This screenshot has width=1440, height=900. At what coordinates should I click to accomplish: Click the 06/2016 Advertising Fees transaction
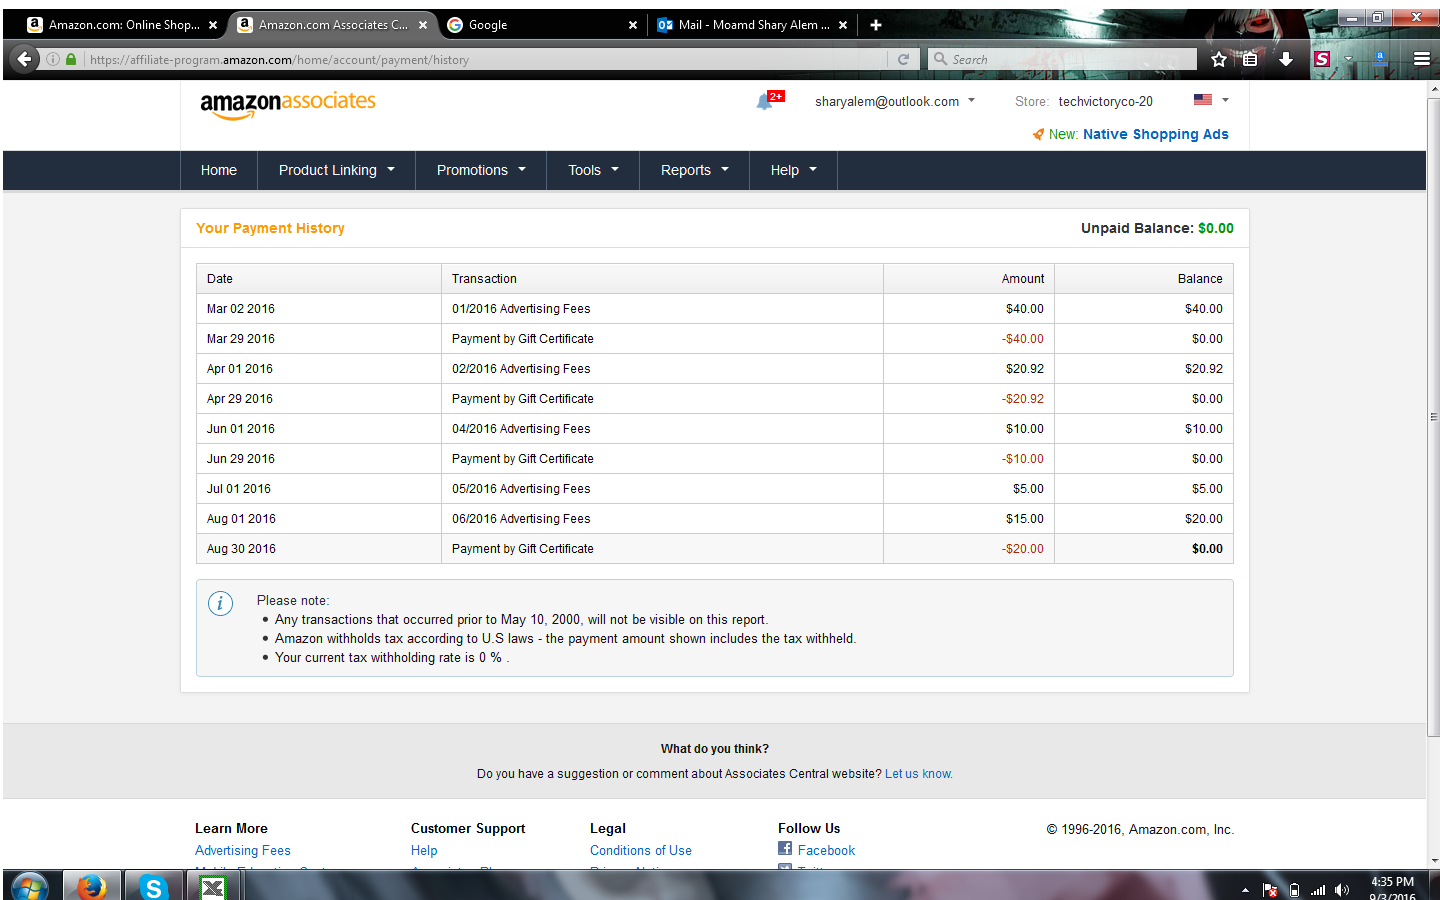click(521, 519)
